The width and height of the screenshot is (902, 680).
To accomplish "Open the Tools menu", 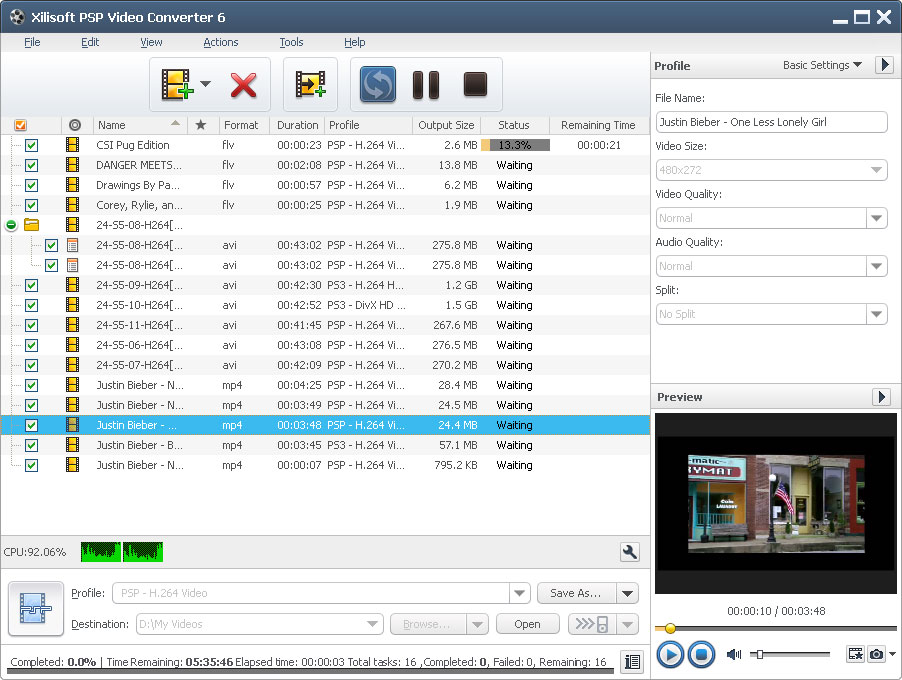I will point(291,42).
